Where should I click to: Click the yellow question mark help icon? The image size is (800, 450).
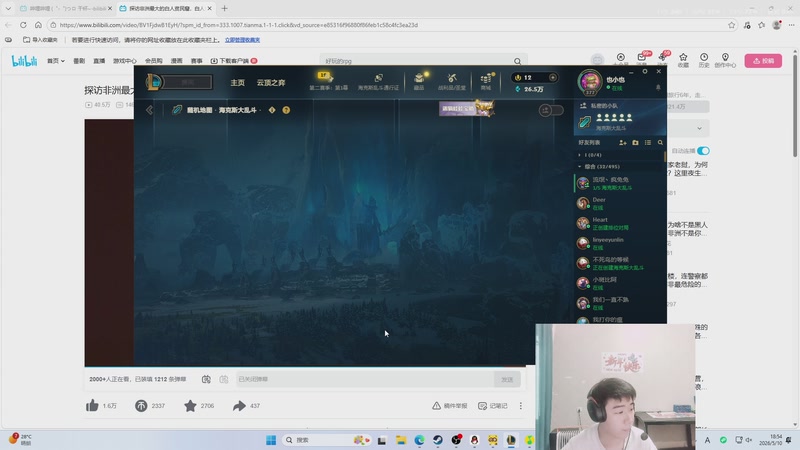click(286, 110)
